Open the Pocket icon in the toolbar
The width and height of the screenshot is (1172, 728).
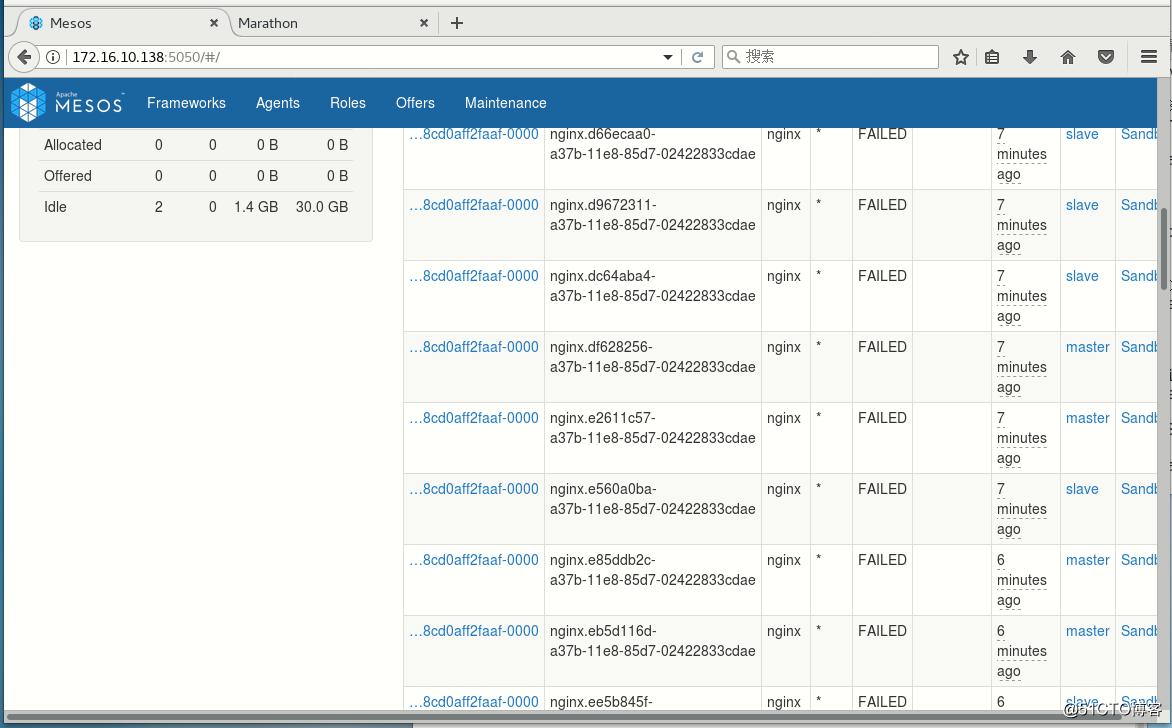click(x=1105, y=57)
